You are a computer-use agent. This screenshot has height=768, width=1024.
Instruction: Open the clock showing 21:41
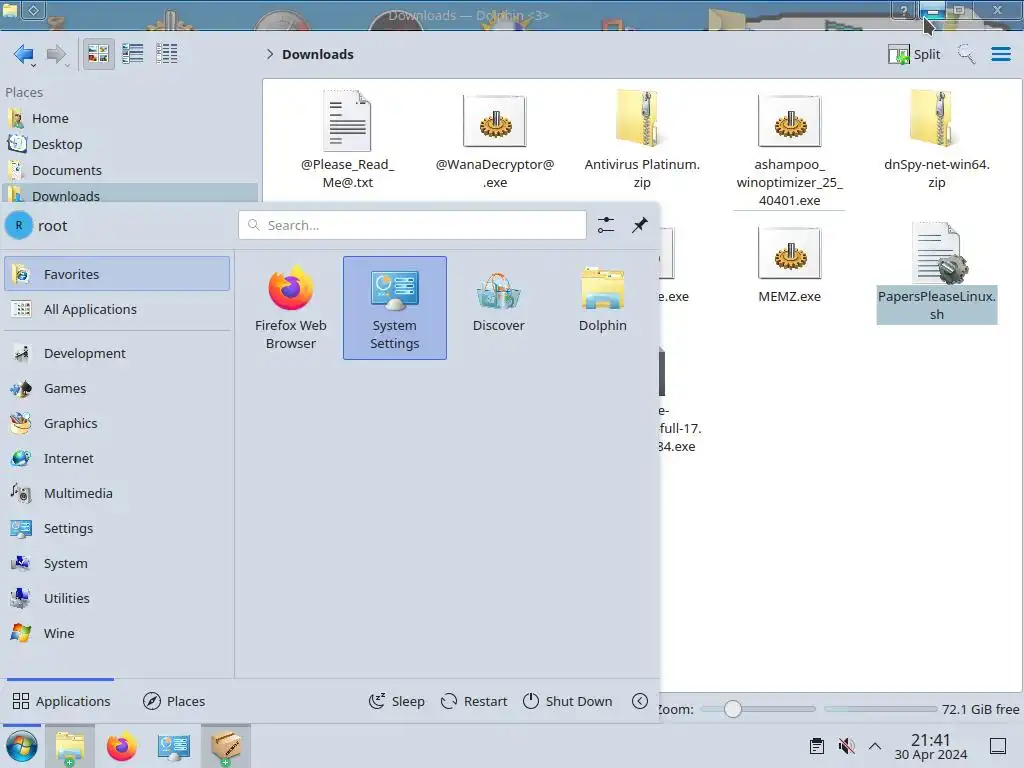click(931, 746)
